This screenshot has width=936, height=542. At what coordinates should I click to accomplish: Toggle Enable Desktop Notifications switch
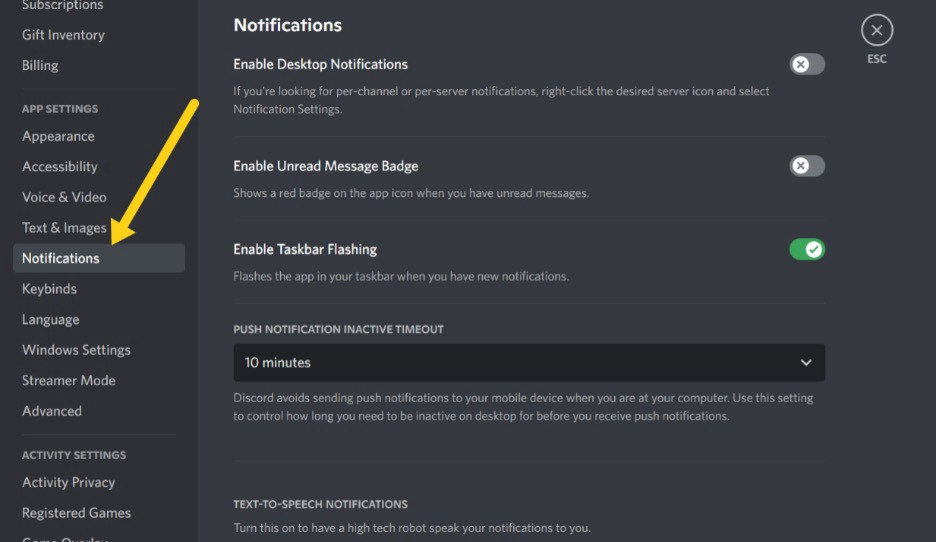click(807, 65)
